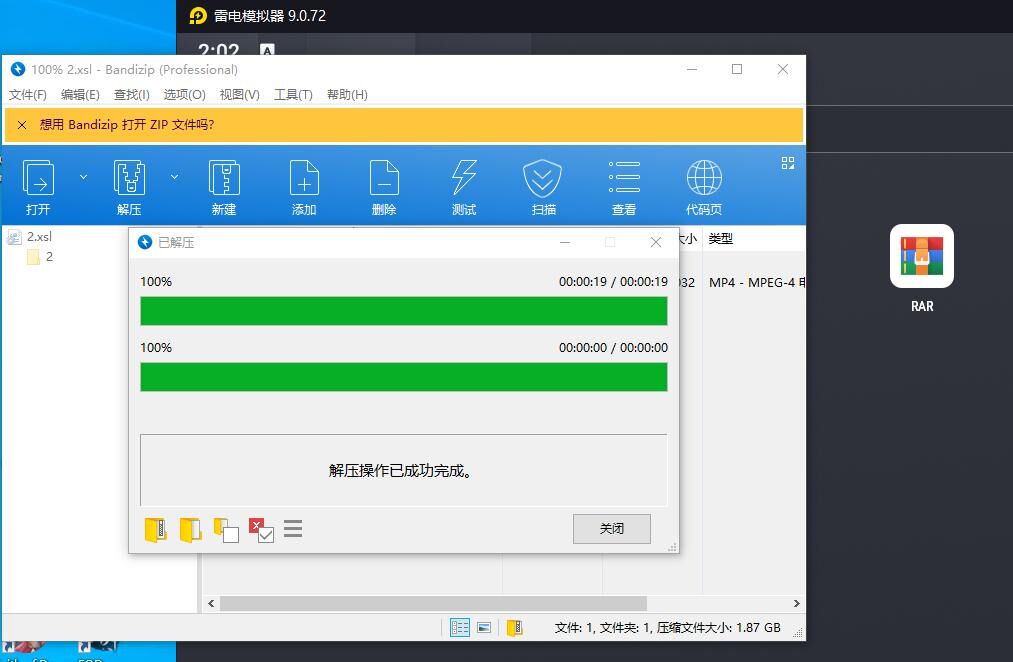Open the archive folder icon in the dialog
The width and height of the screenshot is (1013, 662).
[155, 530]
